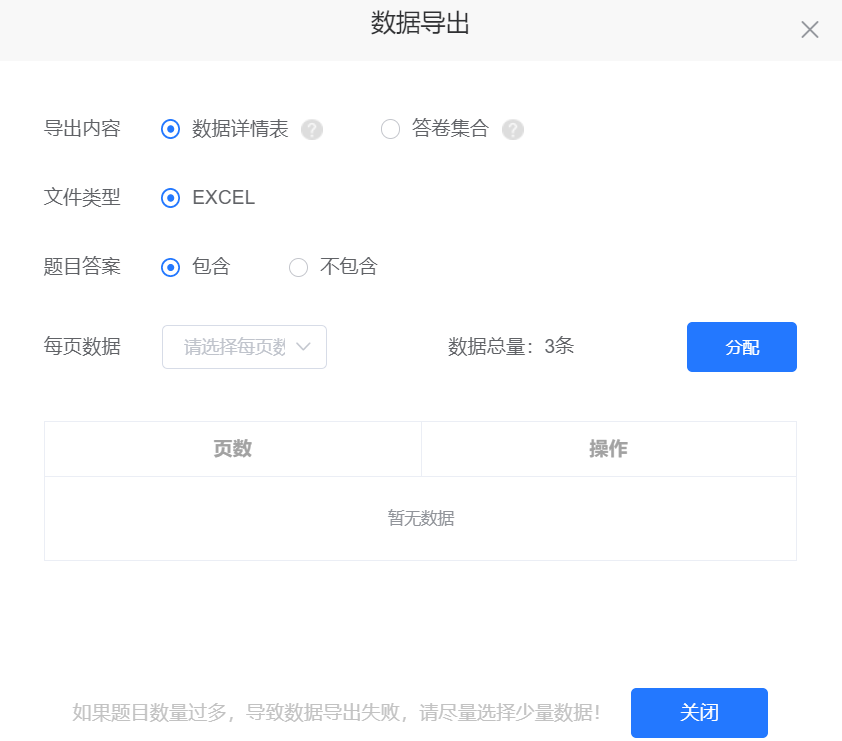This screenshot has width=842, height=741.
Task: Click the warning text about 数据导出失败
Action: 336,713
